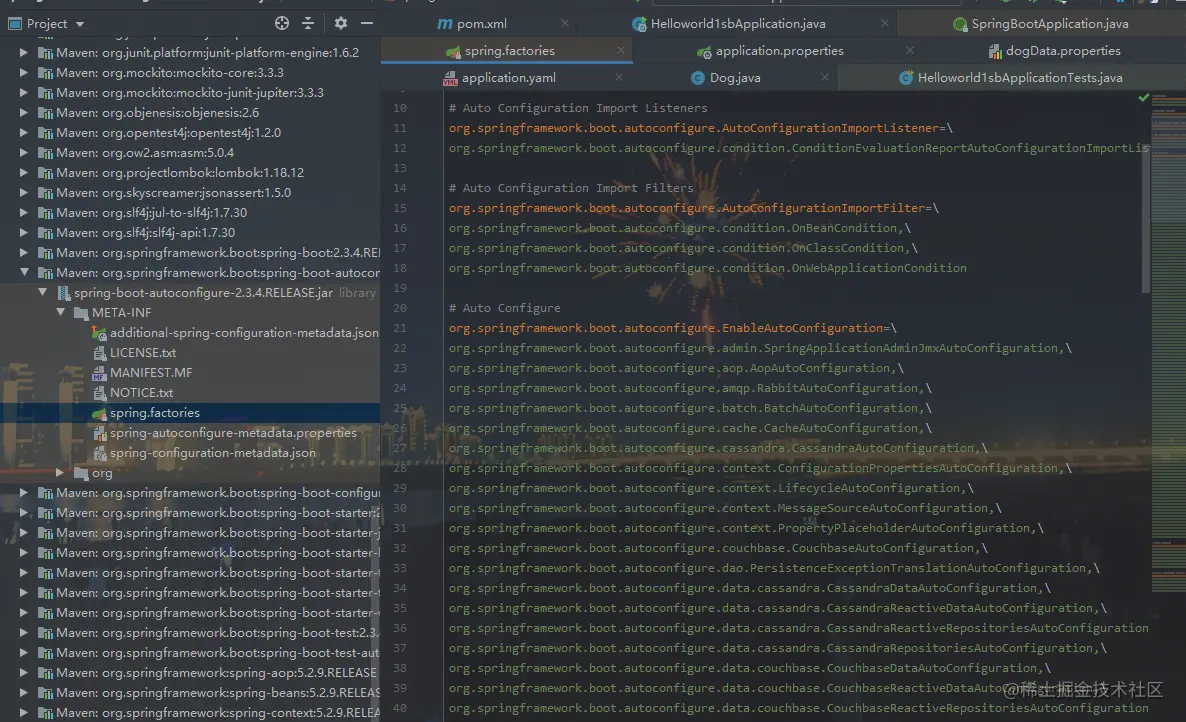Close the spring.factories tab
Image resolution: width=1186 pixels, height=722 pixels.
pyautogui.click(x=620, y=50)
